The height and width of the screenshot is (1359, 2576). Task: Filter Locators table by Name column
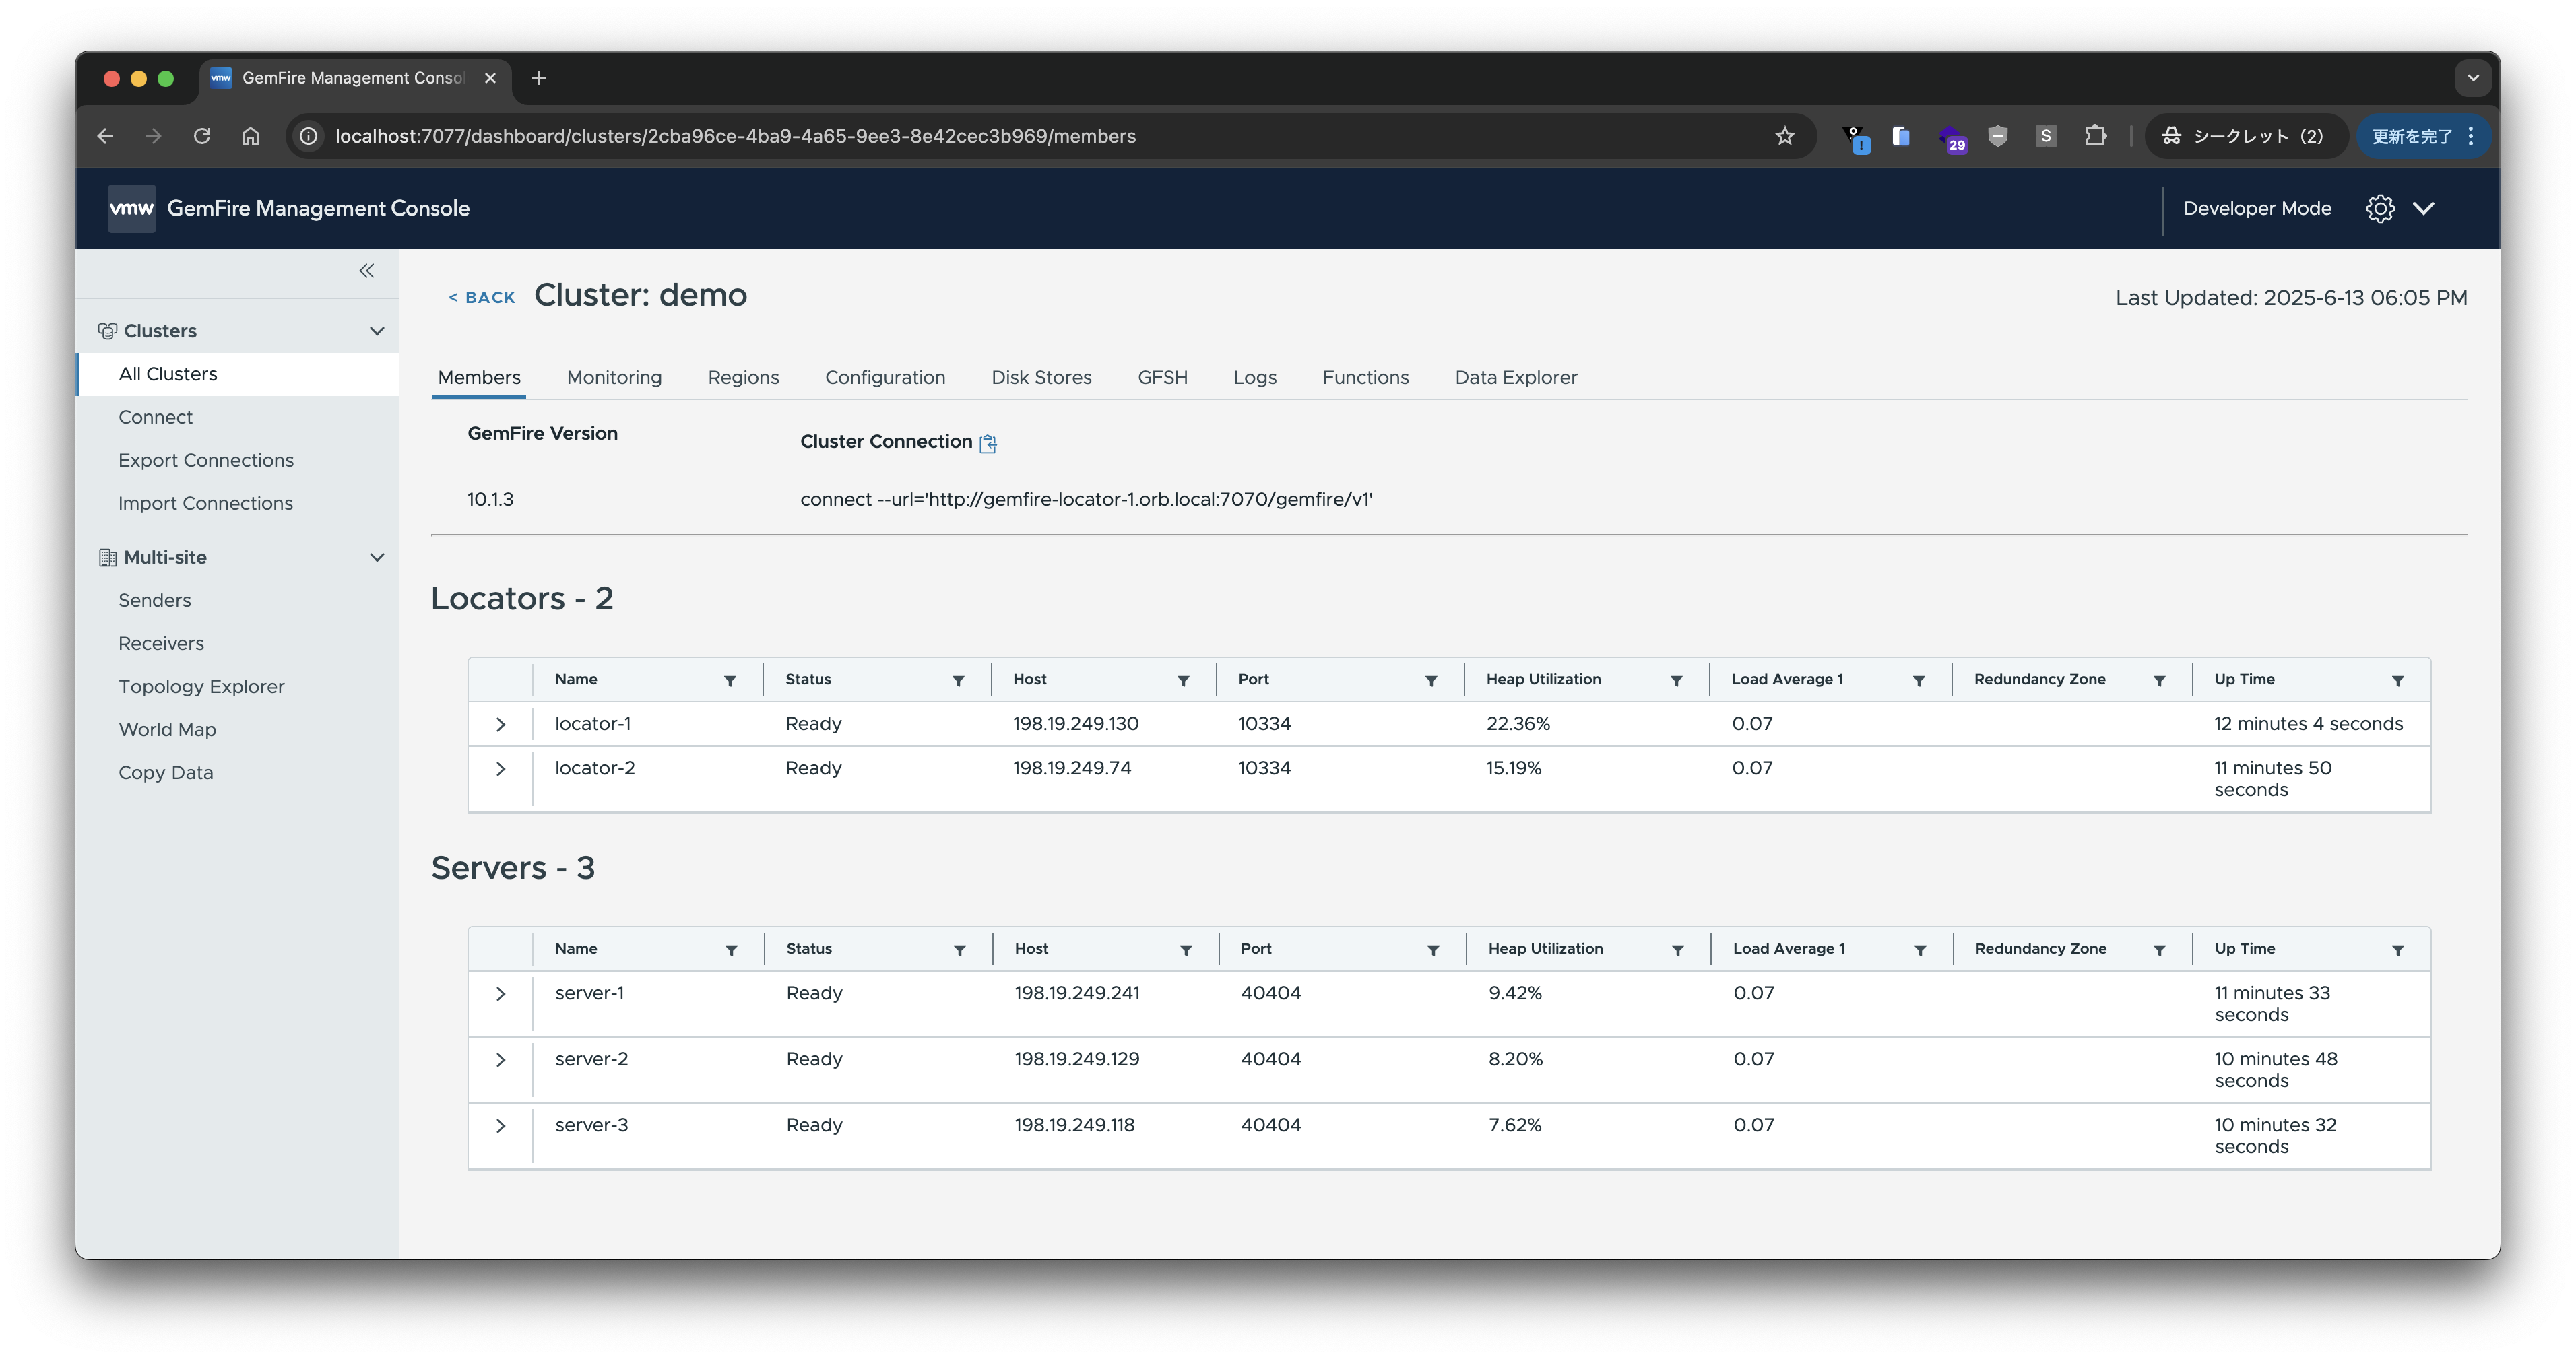(x=730, y=680)
